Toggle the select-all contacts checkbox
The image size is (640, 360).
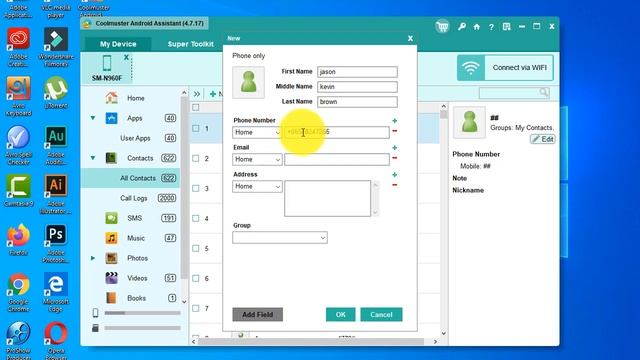[x=196, y=107]
